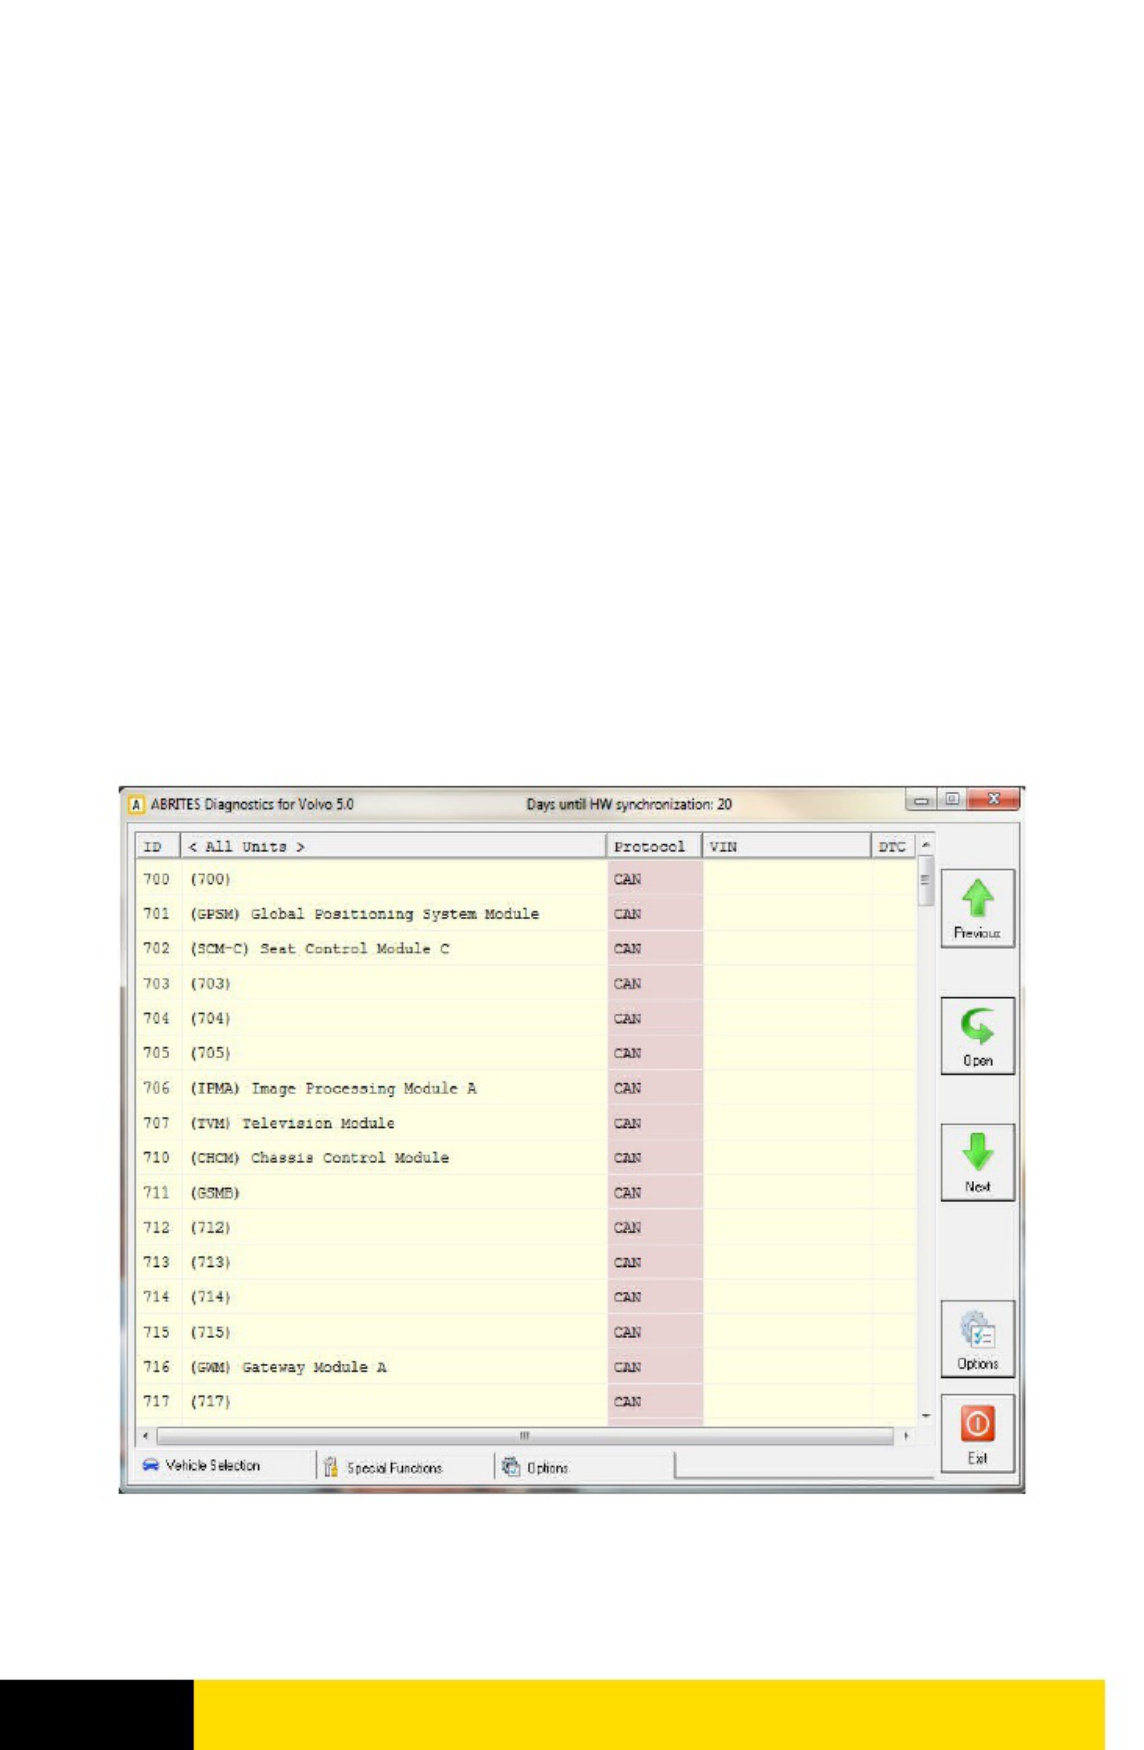Click the vertical scrollbar thumb

925,881
